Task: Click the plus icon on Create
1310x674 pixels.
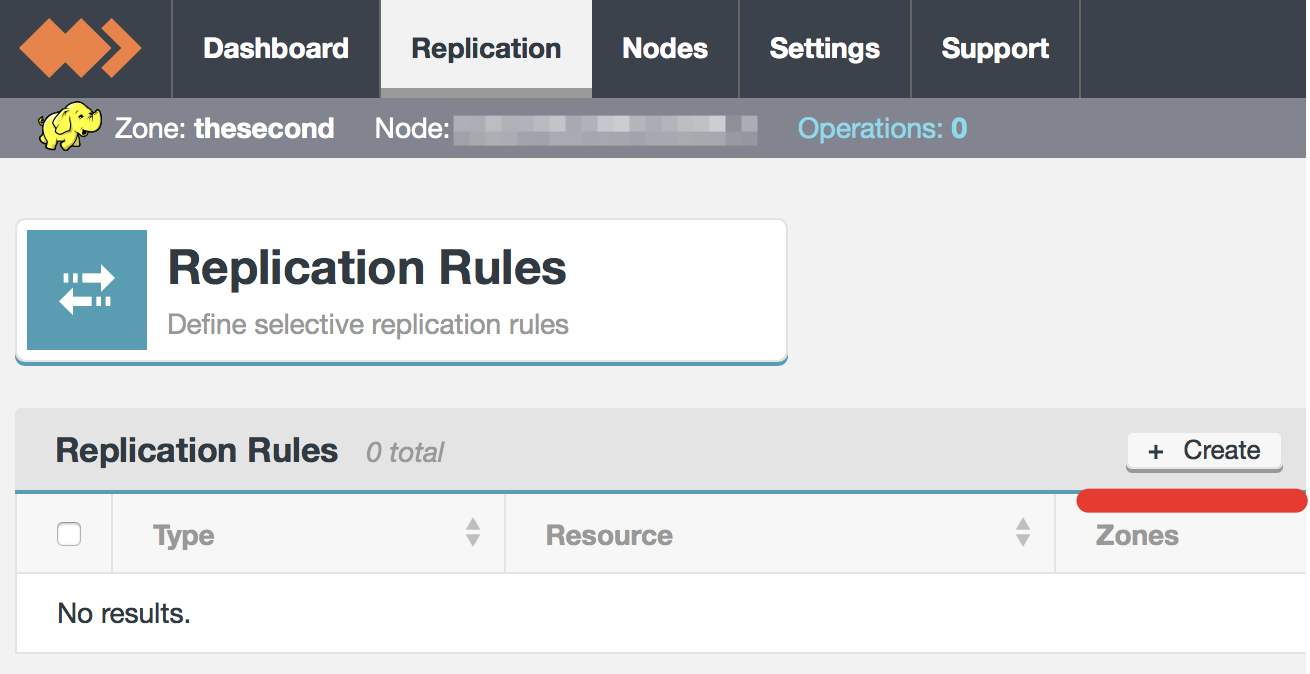Action: [1156, 452]
